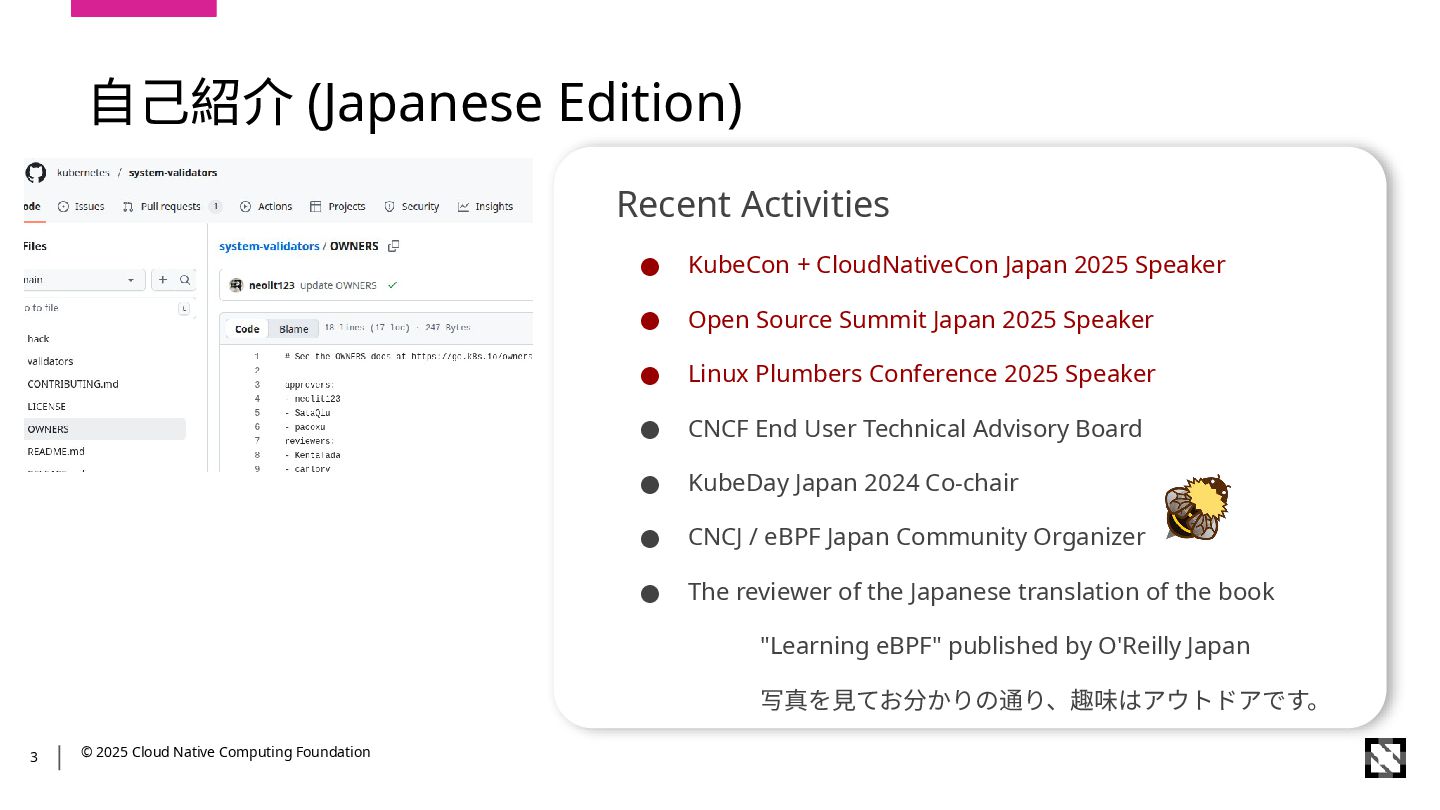
Task: Click the pull requests counter badge
Action: [x=215, y=207]
